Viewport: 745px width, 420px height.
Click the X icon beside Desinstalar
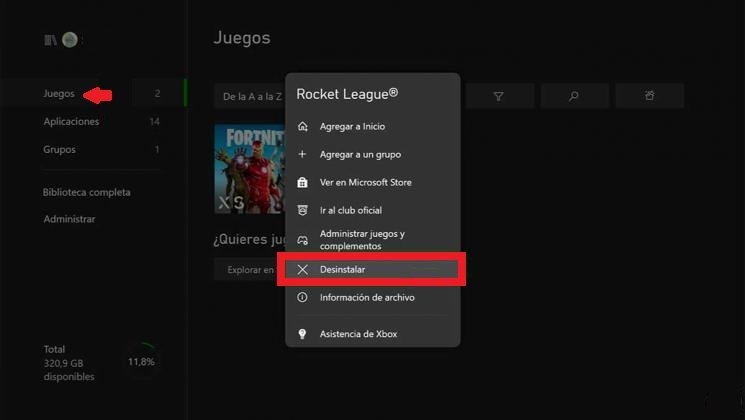coord(303,269)
